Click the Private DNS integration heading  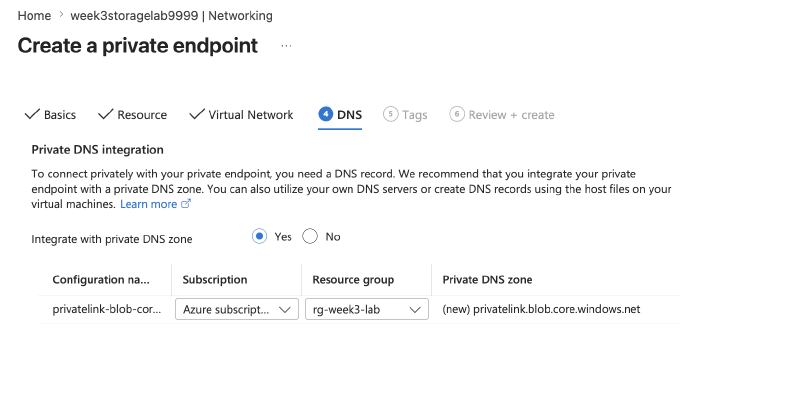coord(97,149)
